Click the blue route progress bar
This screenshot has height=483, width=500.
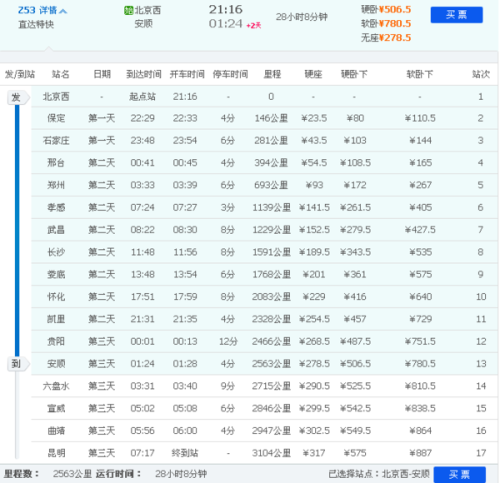tap(17, 231)
